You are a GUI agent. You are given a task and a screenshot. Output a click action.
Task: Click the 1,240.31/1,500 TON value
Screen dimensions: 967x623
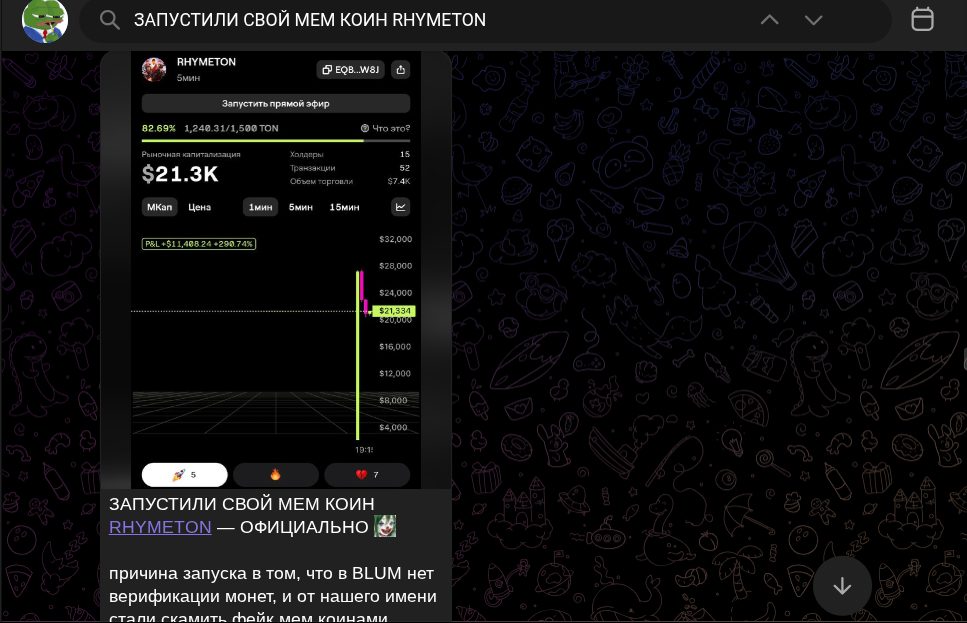point(231,128)
